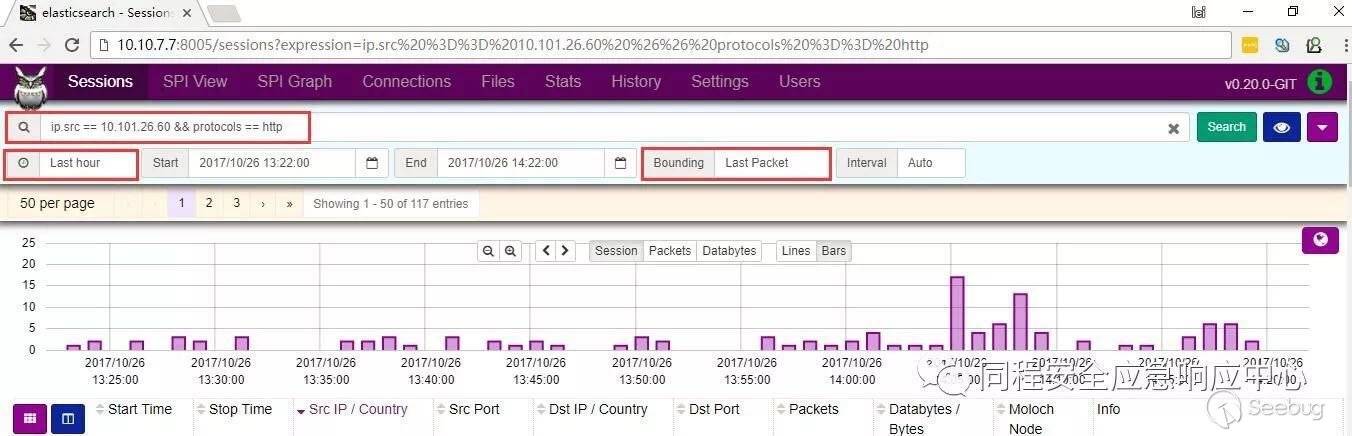Click the yellow extension icon in Chrome
1352x436 pixels.
(1250, 45)
